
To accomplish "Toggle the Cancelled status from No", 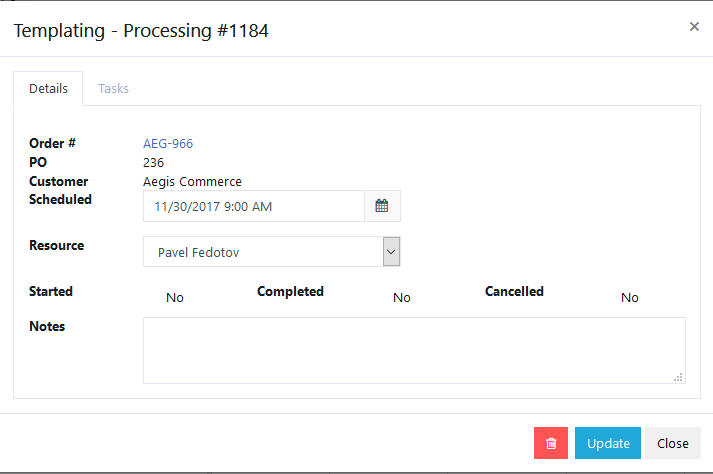I will coord(629,298).
